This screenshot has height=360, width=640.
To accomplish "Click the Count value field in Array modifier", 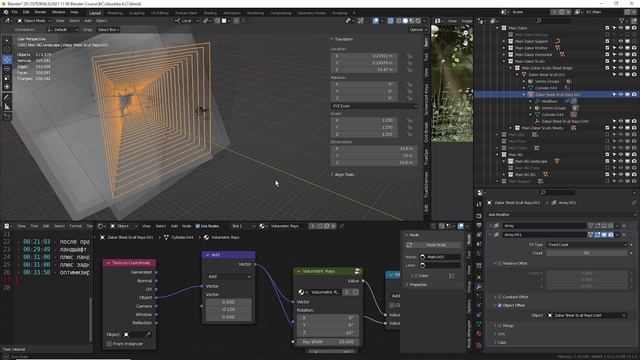I will (587, 253).
